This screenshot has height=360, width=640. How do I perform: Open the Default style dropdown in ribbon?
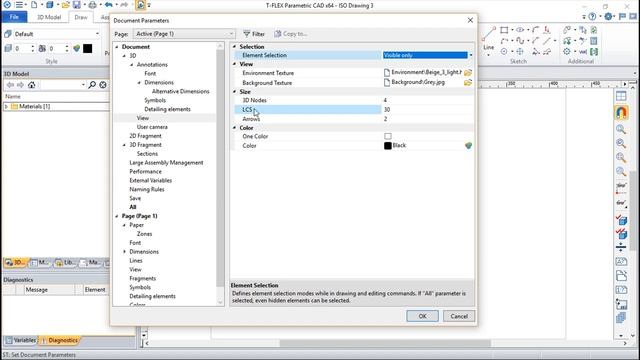pos(97,34)
